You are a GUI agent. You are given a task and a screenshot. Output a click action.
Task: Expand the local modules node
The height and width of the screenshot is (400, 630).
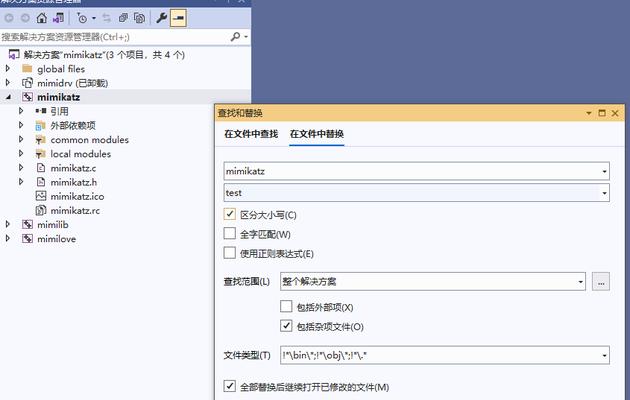pyautogui.click(x=21, y=153)
